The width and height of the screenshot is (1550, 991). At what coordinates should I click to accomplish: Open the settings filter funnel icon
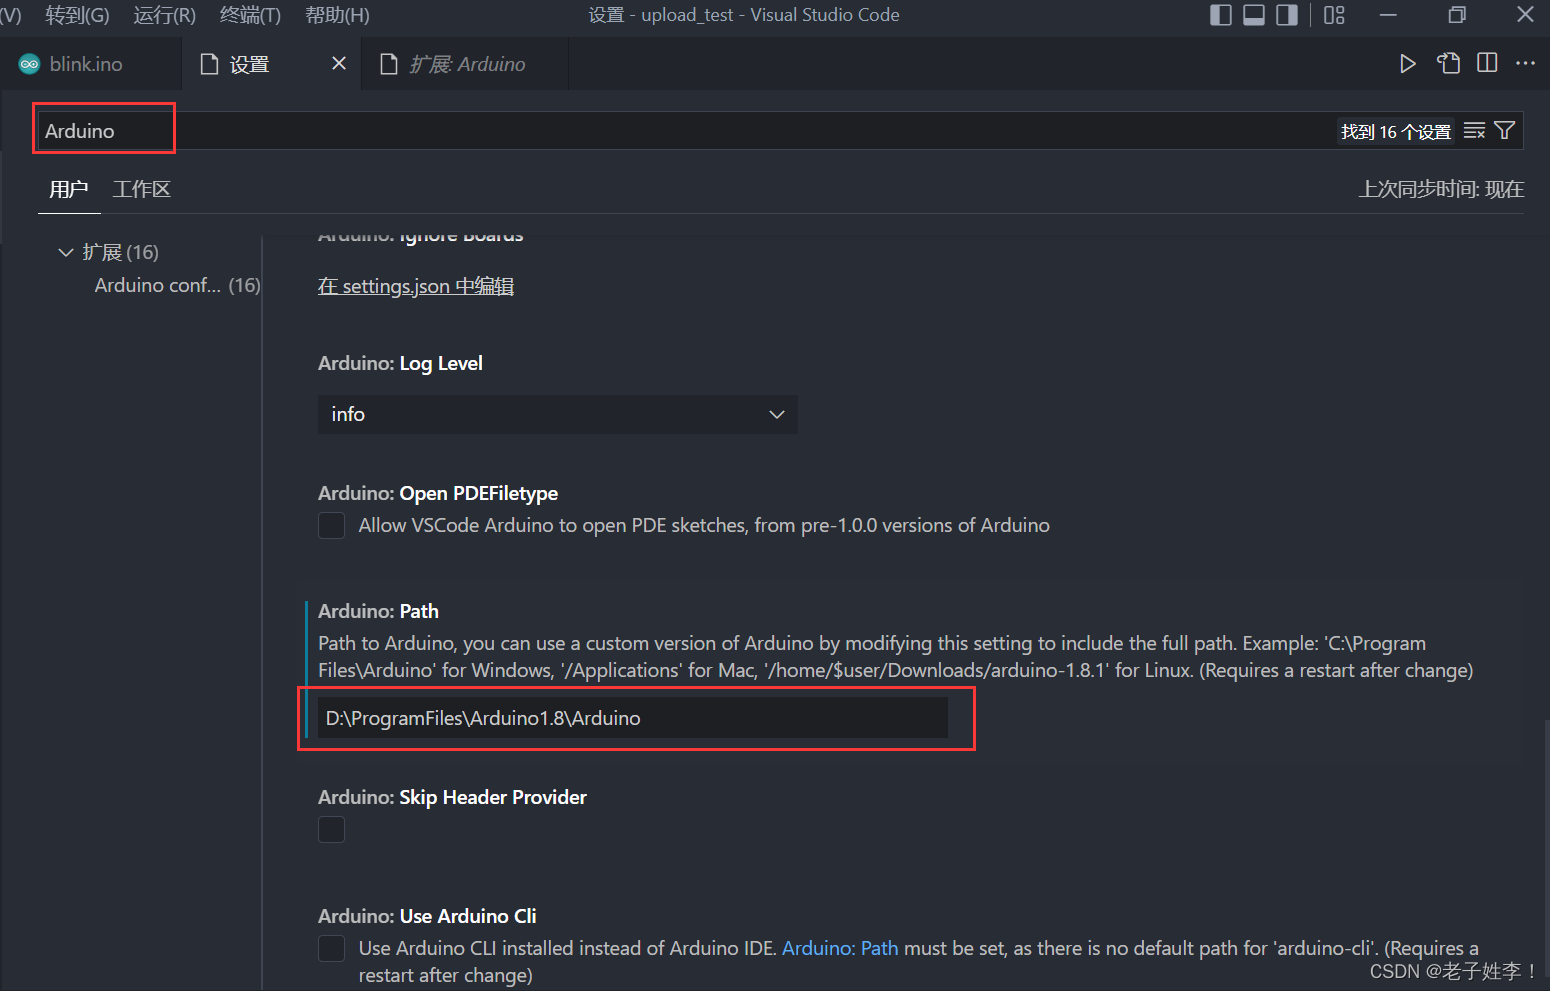1504,131
